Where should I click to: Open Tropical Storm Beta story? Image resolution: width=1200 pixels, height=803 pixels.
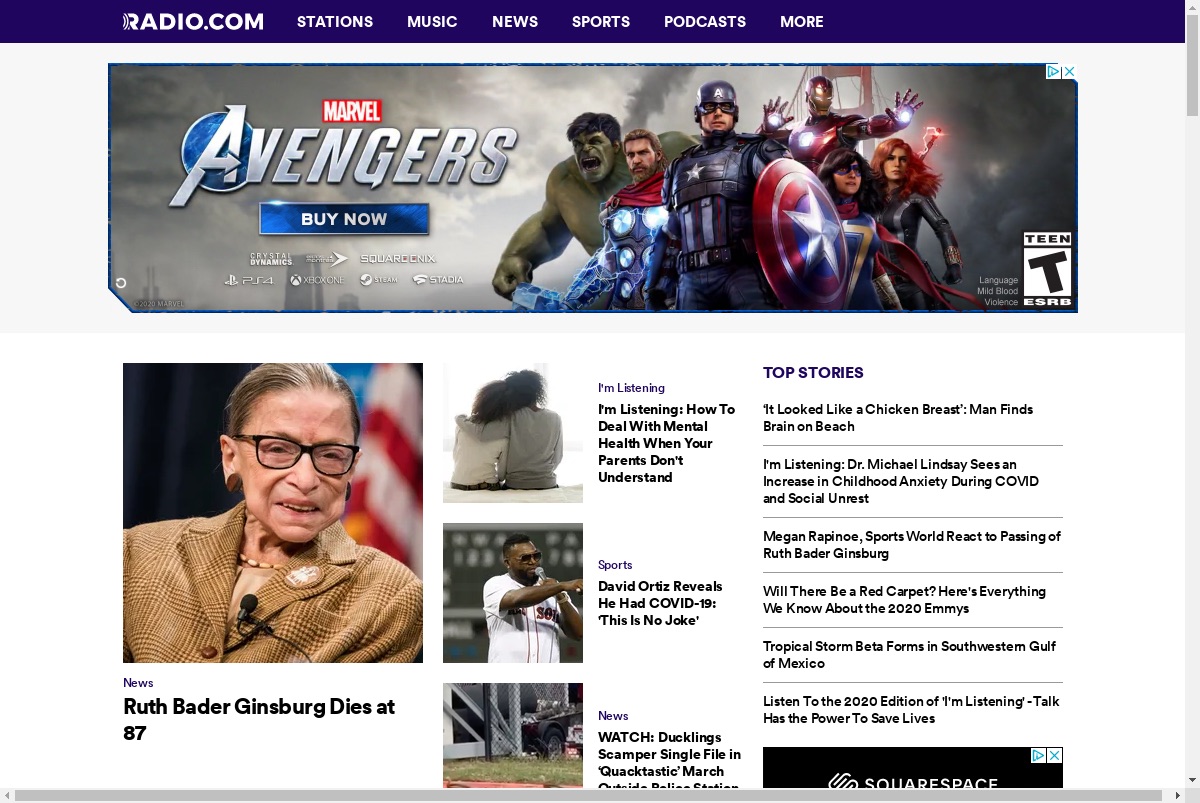click(x=909, y=654)
